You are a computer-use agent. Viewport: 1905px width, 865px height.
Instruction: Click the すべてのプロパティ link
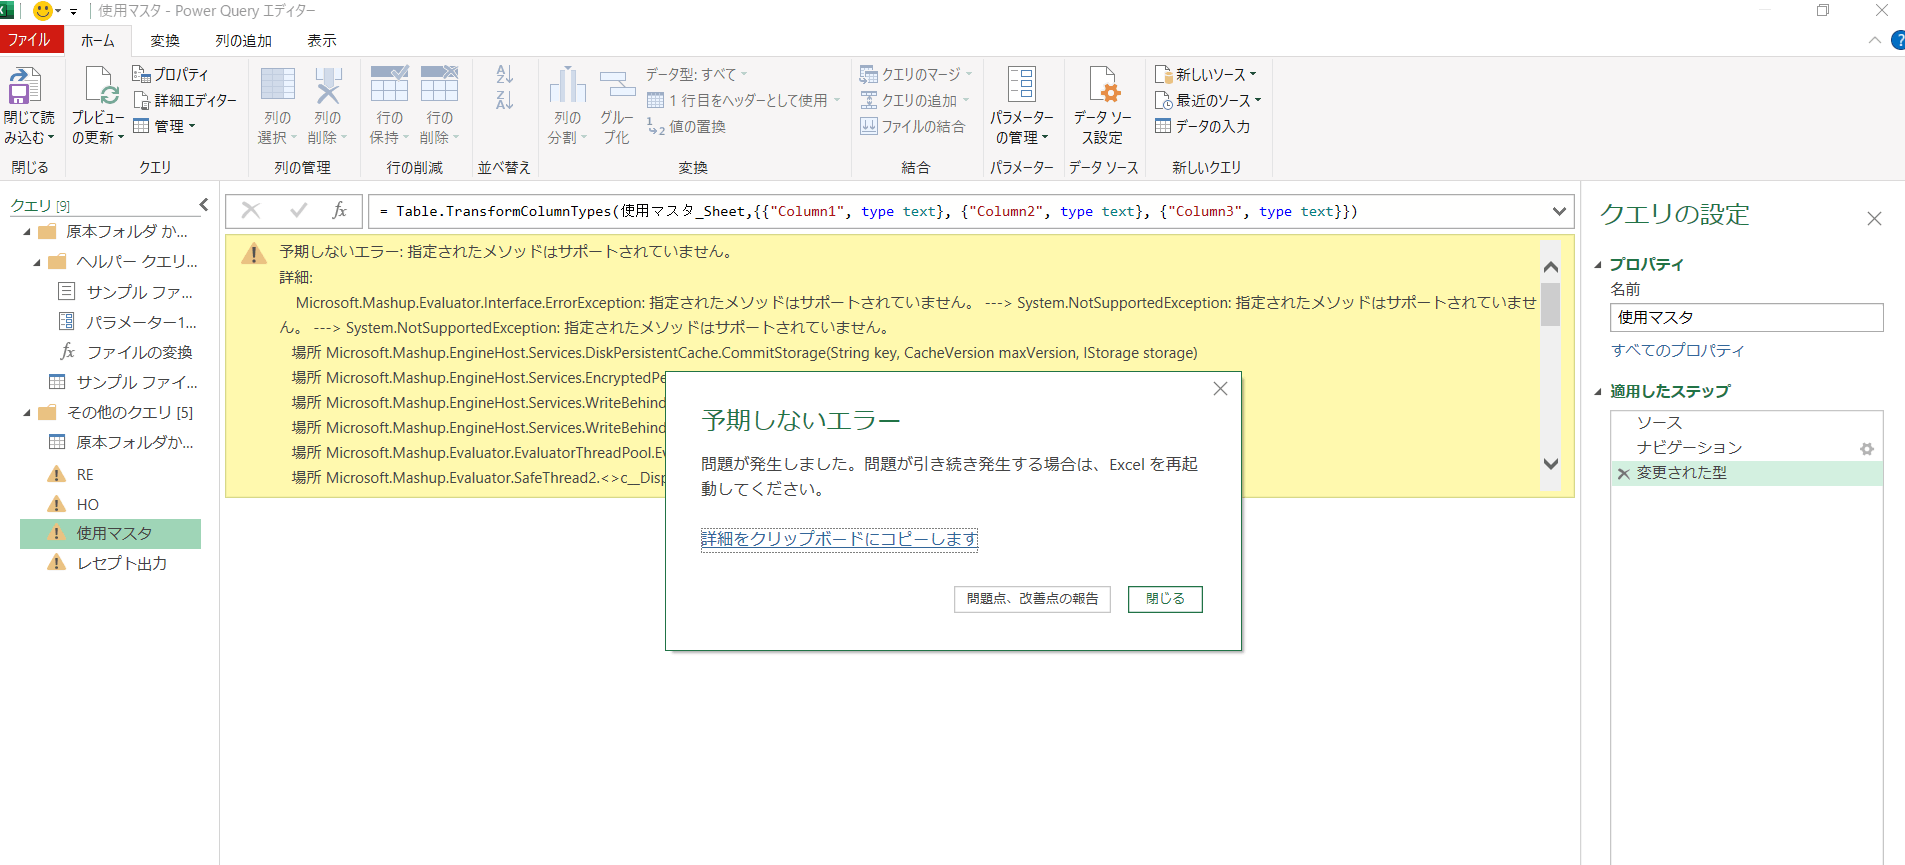point(1677,350)
